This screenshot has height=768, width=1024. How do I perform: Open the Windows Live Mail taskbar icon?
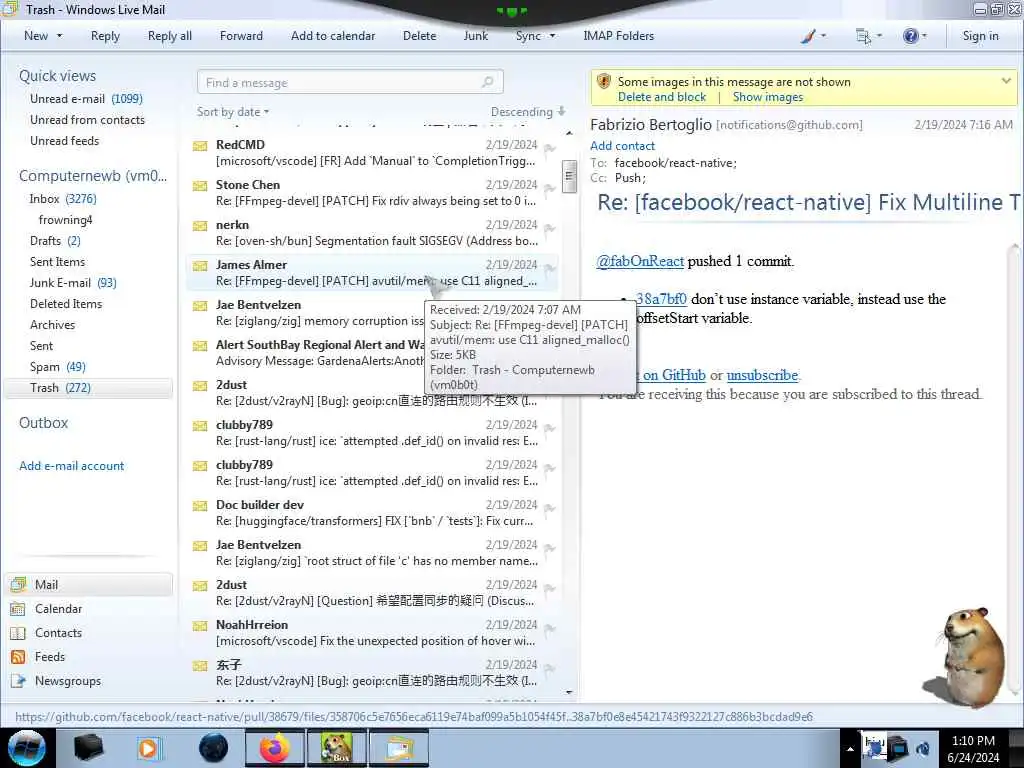tap(399, 748)
